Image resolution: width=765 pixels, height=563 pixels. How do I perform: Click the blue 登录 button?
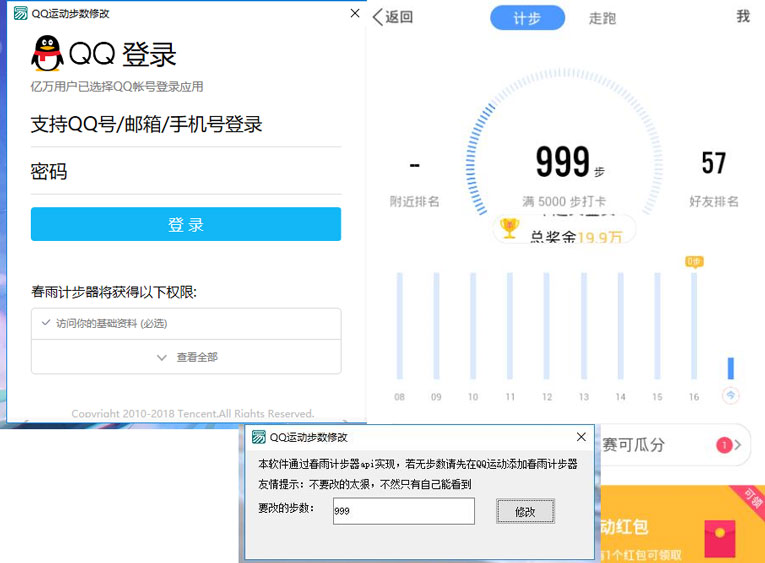click(x=186, y=224)
